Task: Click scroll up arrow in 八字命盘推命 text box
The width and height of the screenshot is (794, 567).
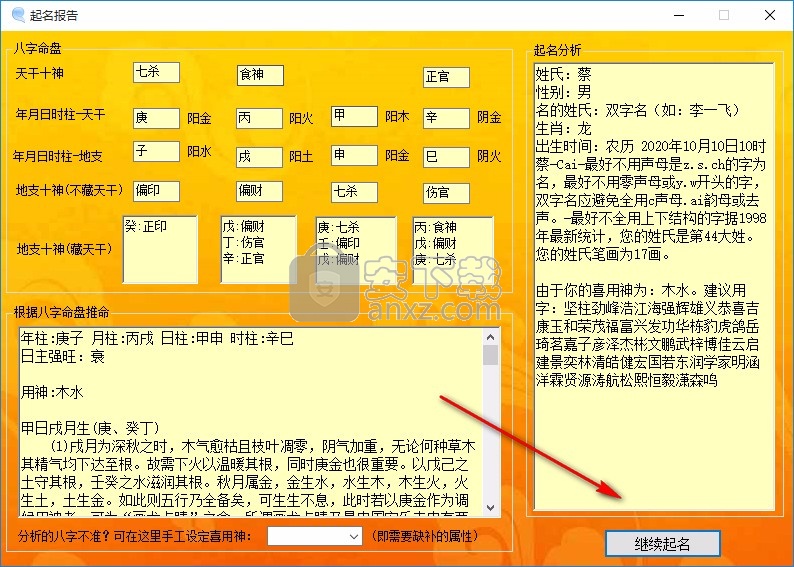Action: pos(490,337)
